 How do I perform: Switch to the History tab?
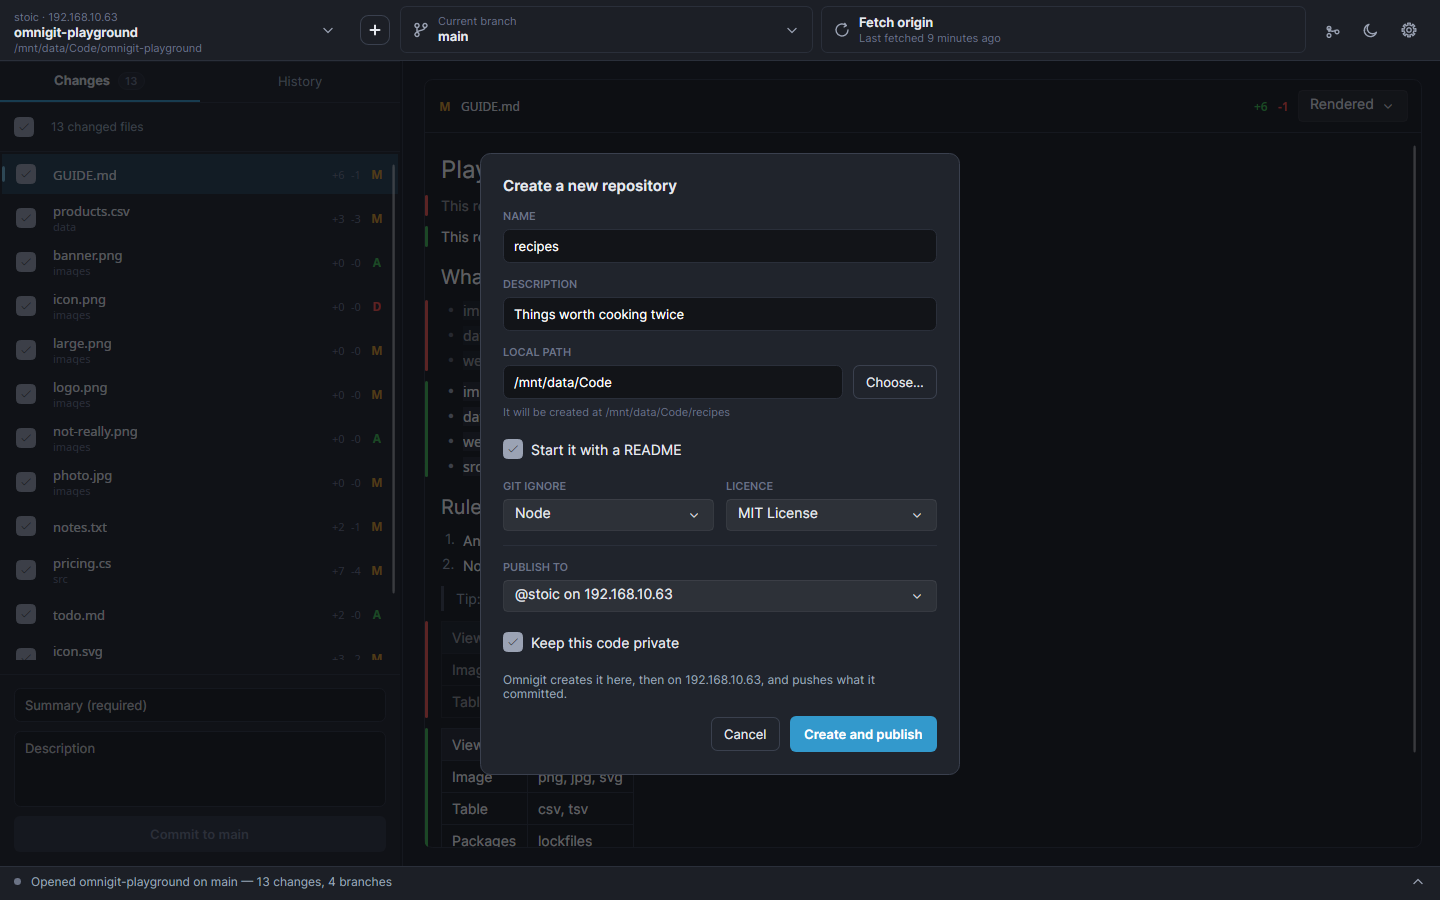[x=300, y=81]
